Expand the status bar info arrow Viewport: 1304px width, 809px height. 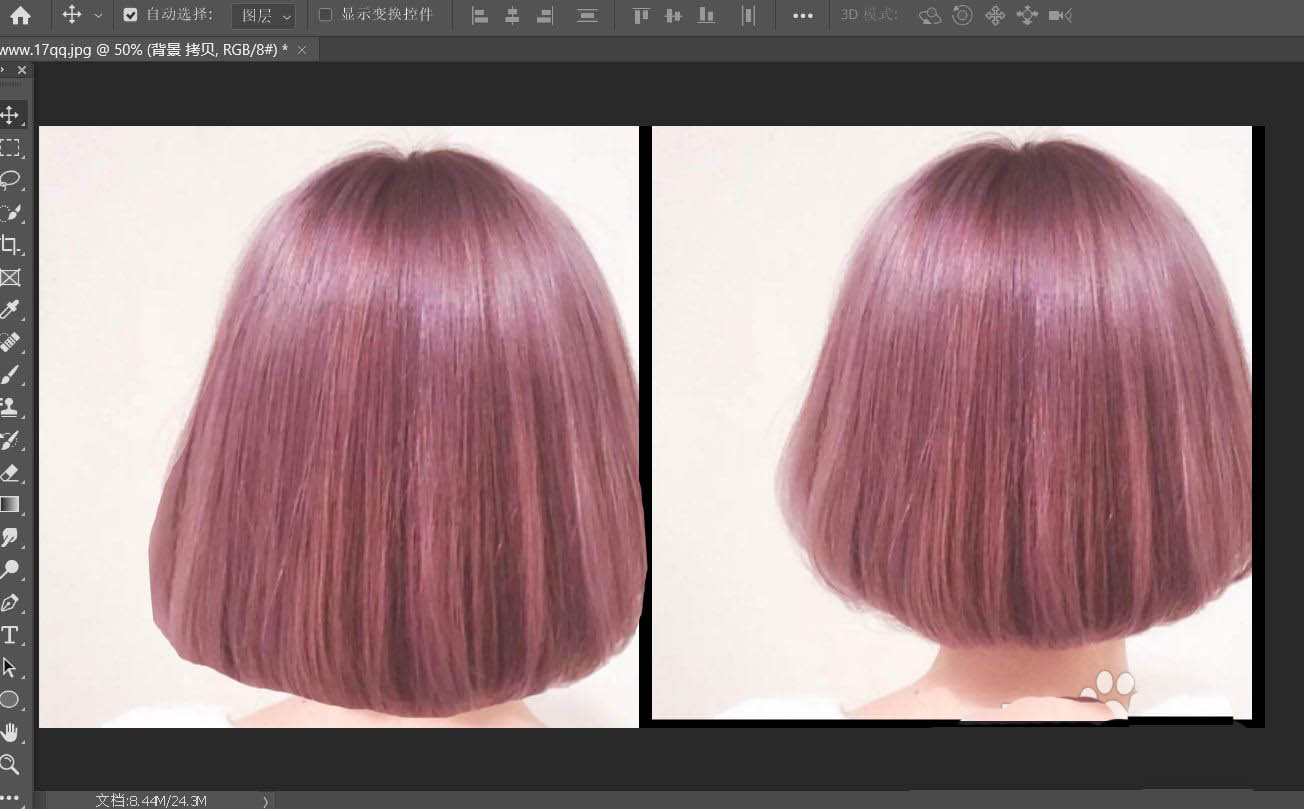point(265,801)
